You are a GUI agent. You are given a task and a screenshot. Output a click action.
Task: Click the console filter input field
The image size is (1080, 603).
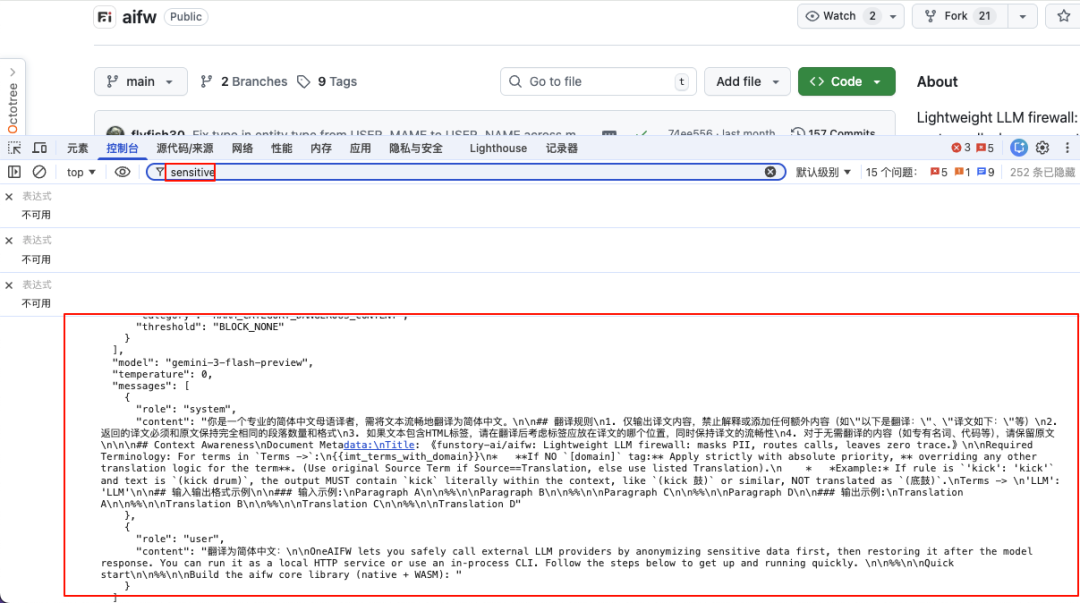pos(465,172)
